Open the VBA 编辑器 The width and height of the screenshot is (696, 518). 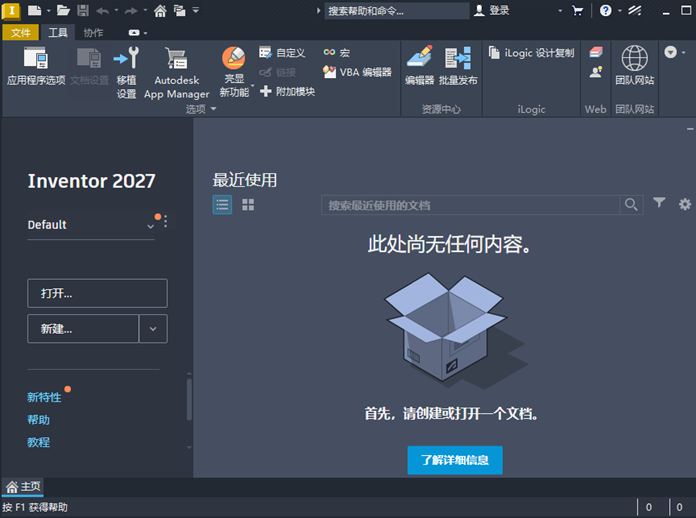357,72
